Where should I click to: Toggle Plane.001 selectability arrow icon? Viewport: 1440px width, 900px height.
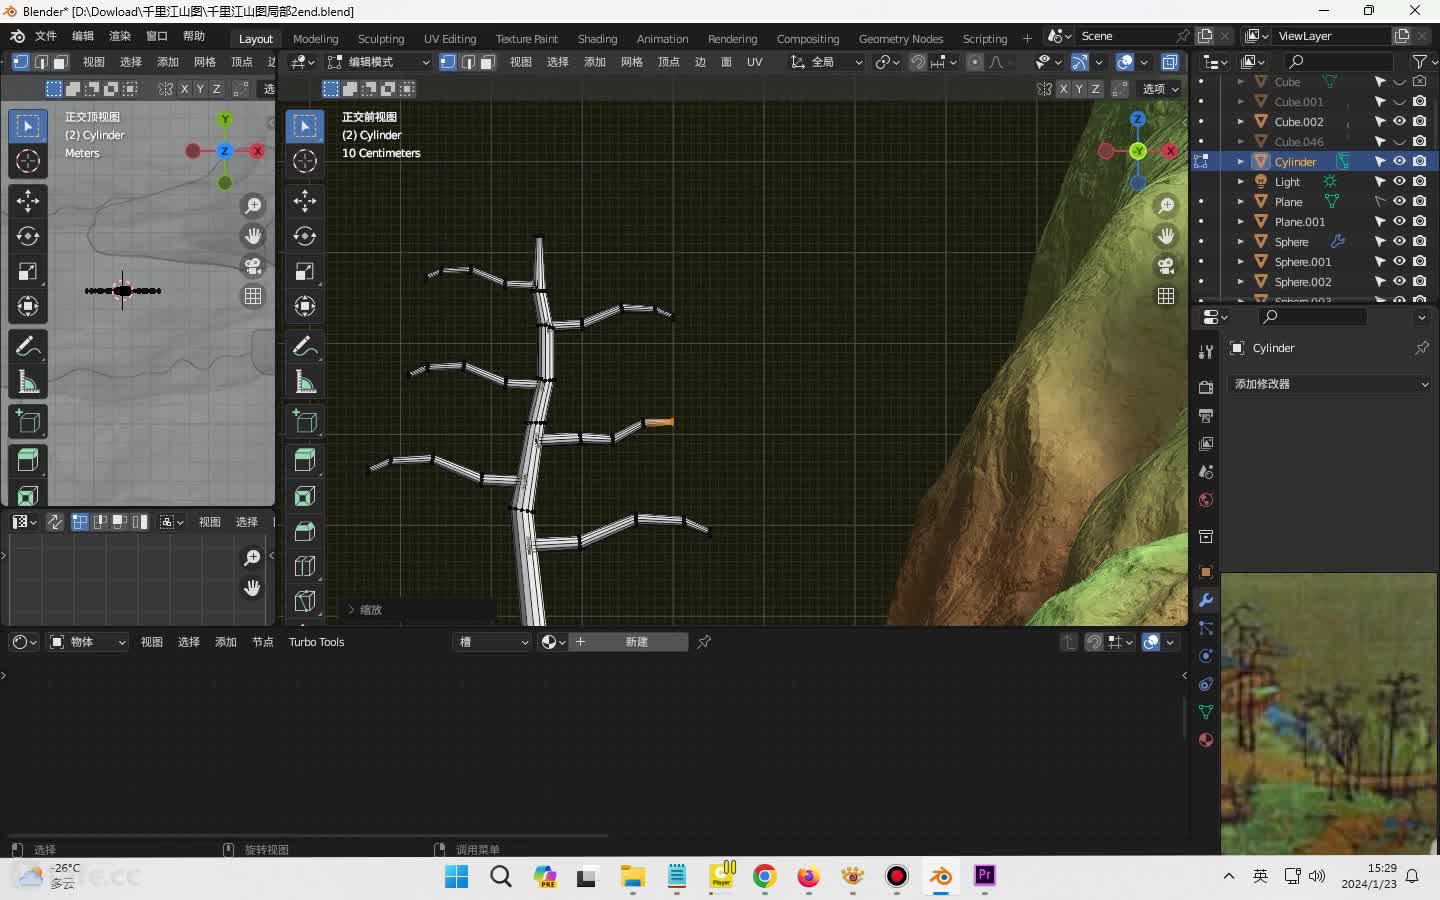[1380, 221]
